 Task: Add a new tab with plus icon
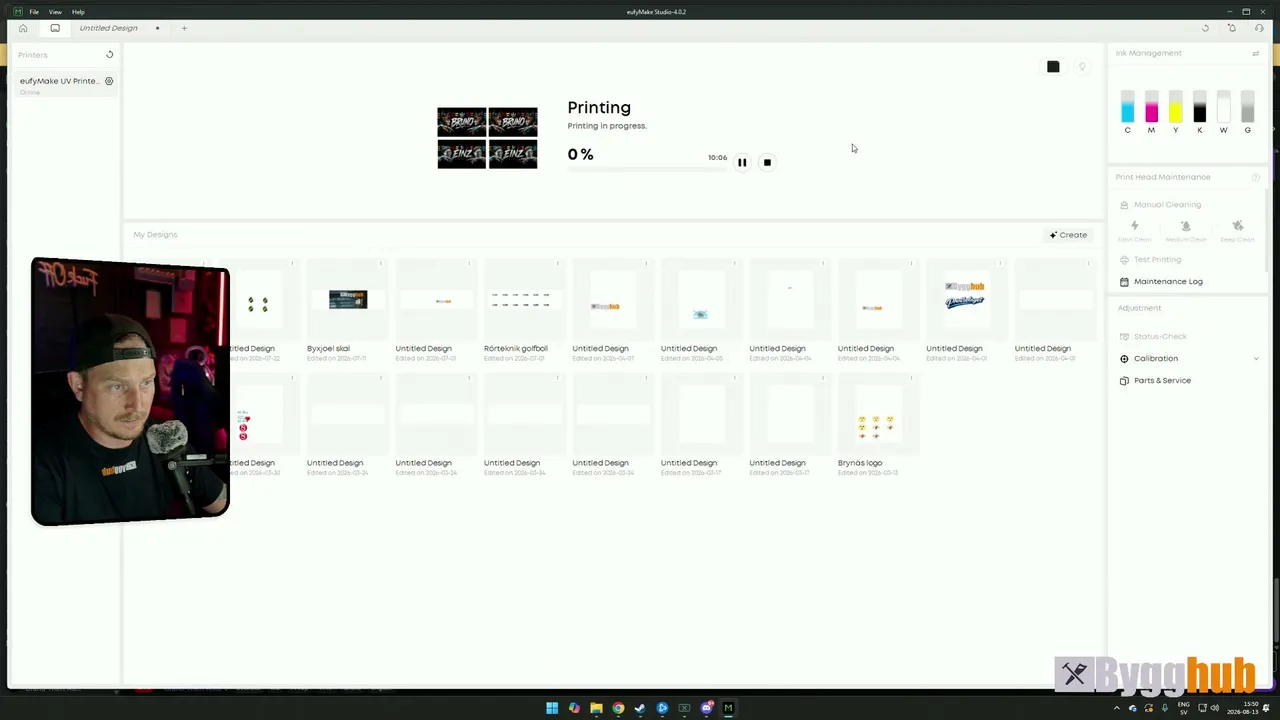pyautogui.click(x=184, y=28)
